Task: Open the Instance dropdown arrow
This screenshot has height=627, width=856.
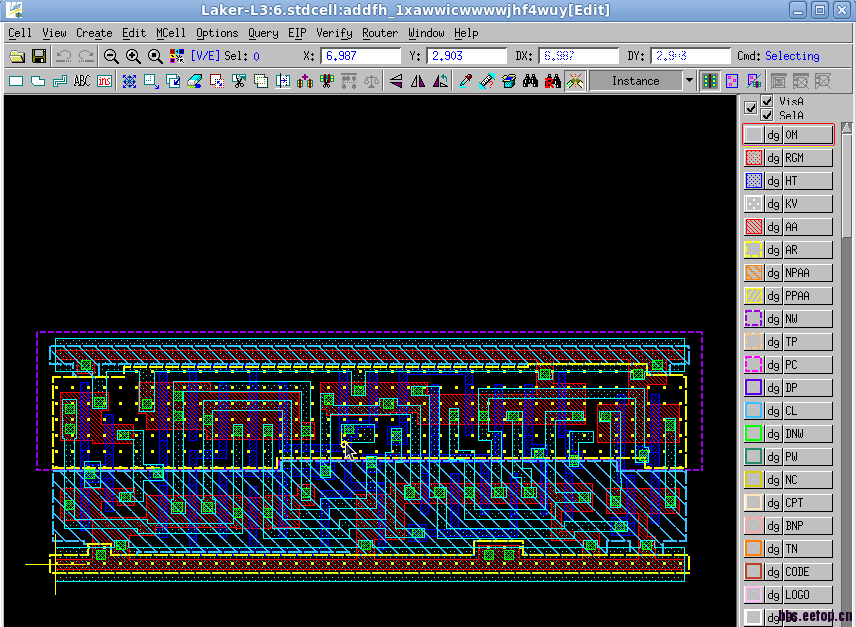Action: tap(689, 81)
